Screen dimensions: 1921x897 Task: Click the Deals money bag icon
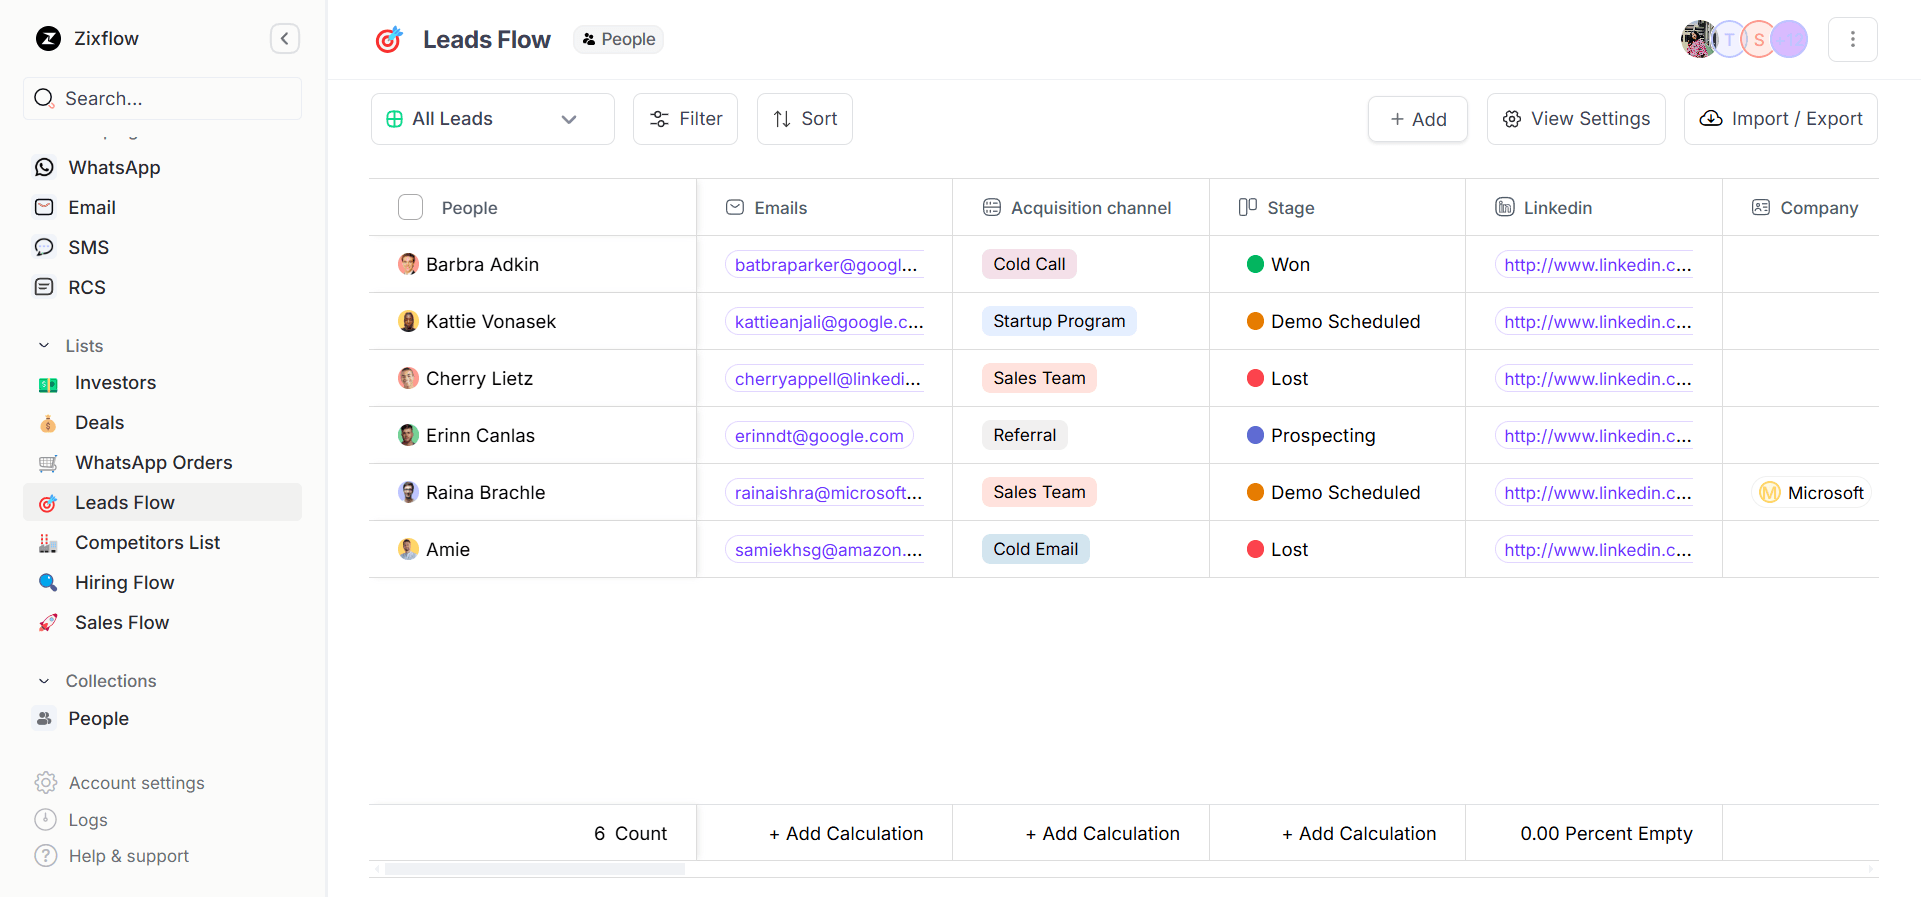[x=48, y=423]
